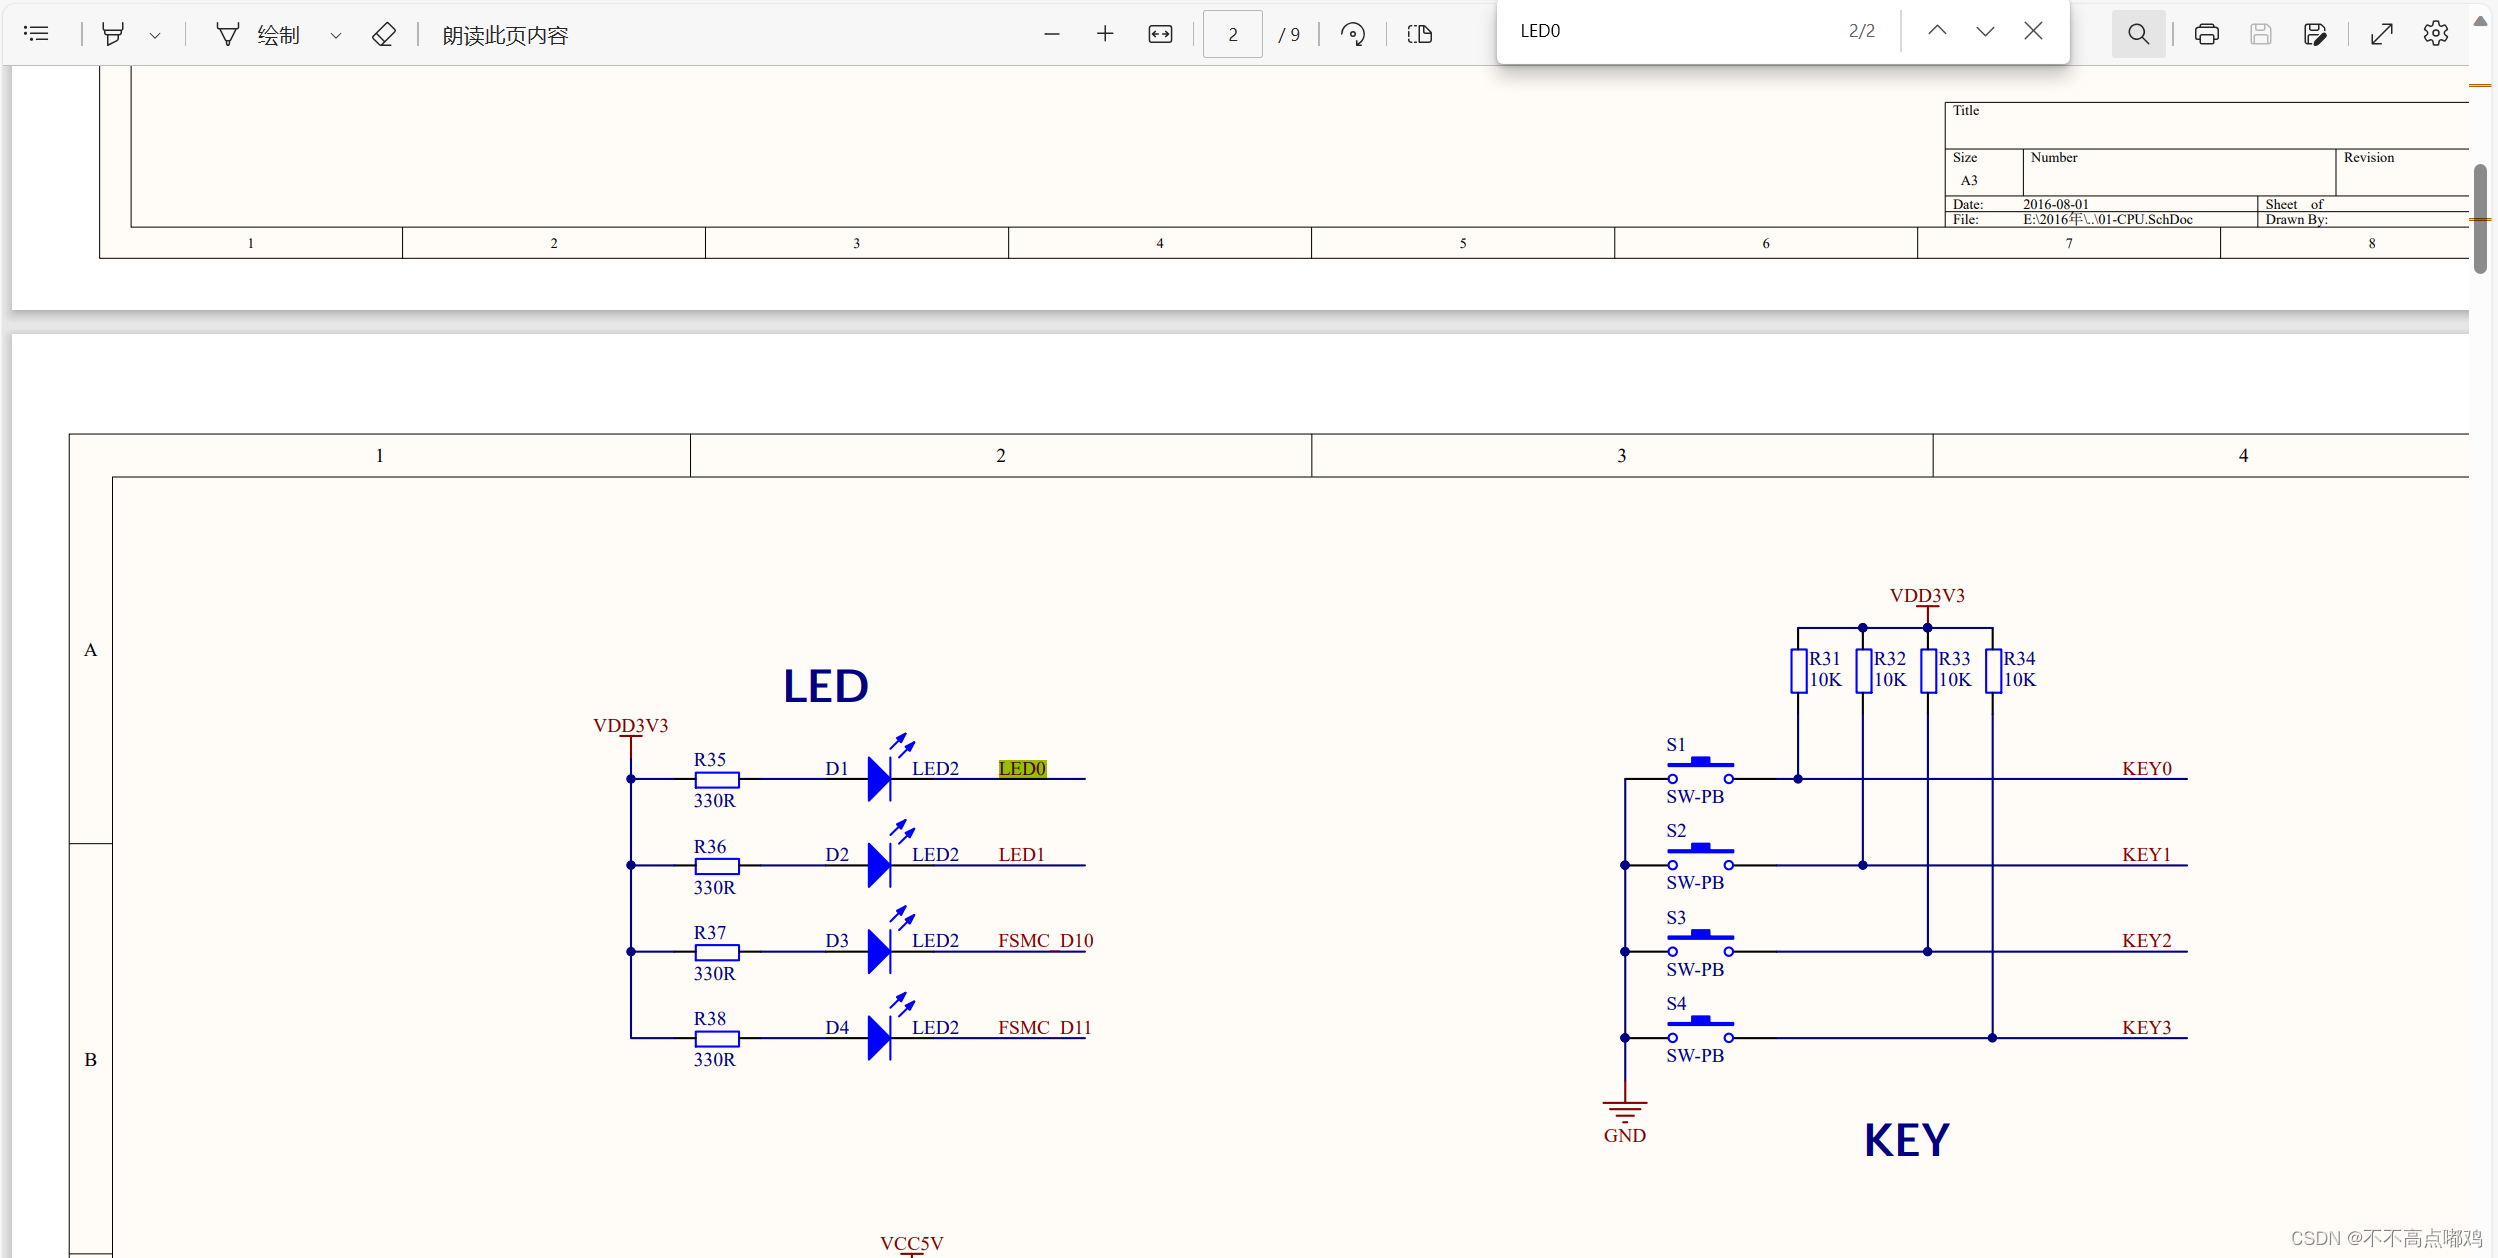Viewport: 2498px width, 1258px height.
Task: Open the text selection tool dropdown
Action: (x=155, y=33)
